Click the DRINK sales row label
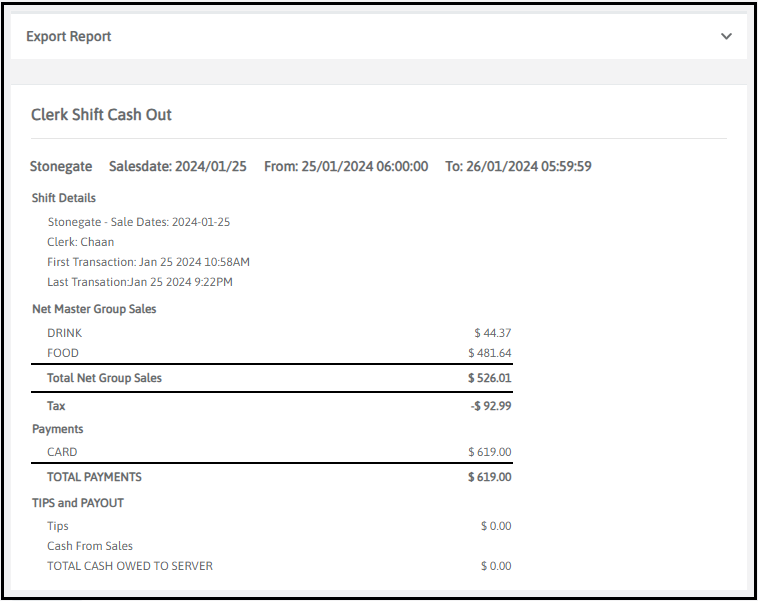This screenshot has height=601, width=758. 65,333
